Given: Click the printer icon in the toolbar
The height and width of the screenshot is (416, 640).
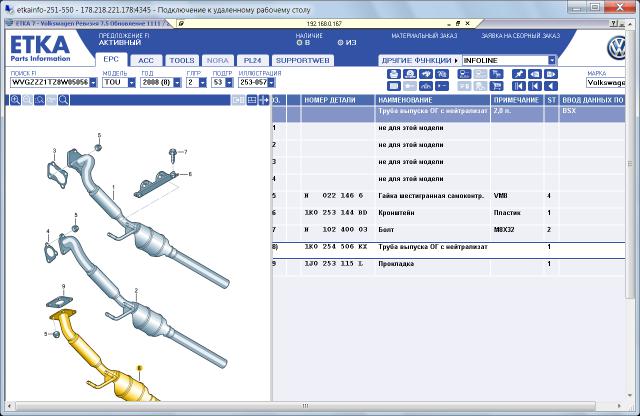Looking at the screenshot, I should pos(393,74).
